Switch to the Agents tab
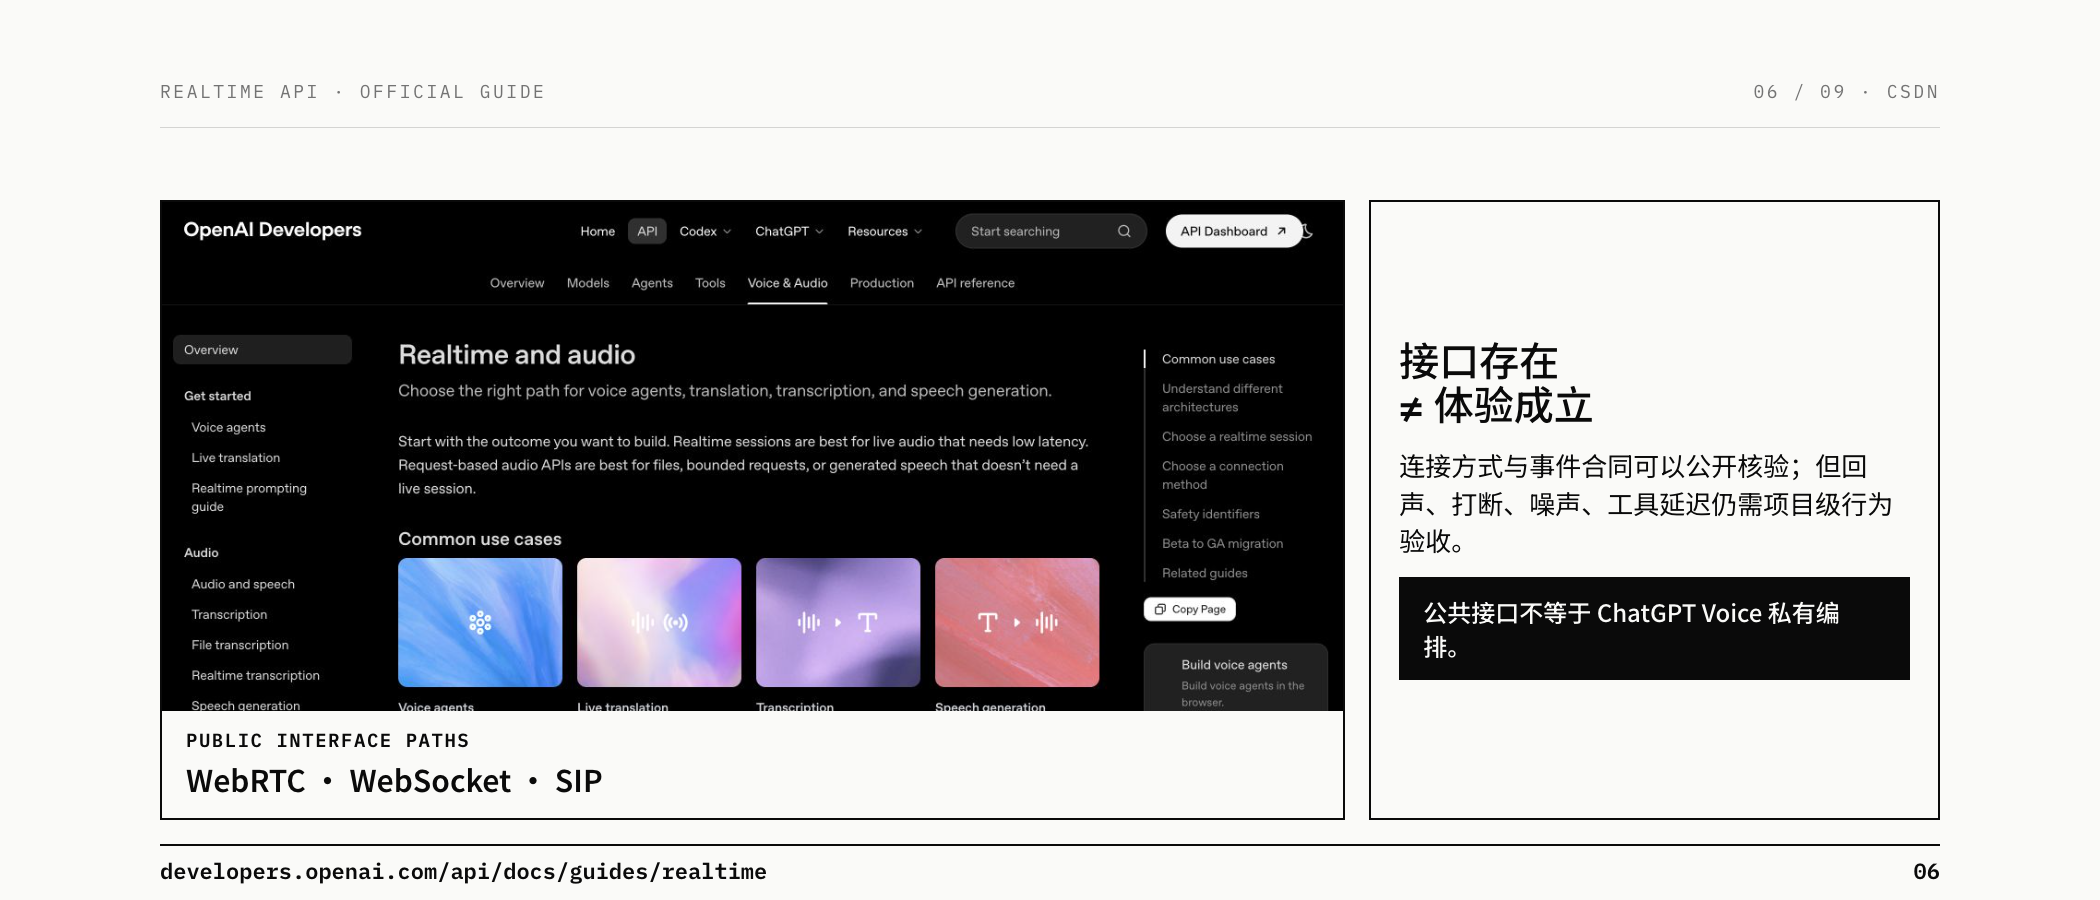 [652, 283]
